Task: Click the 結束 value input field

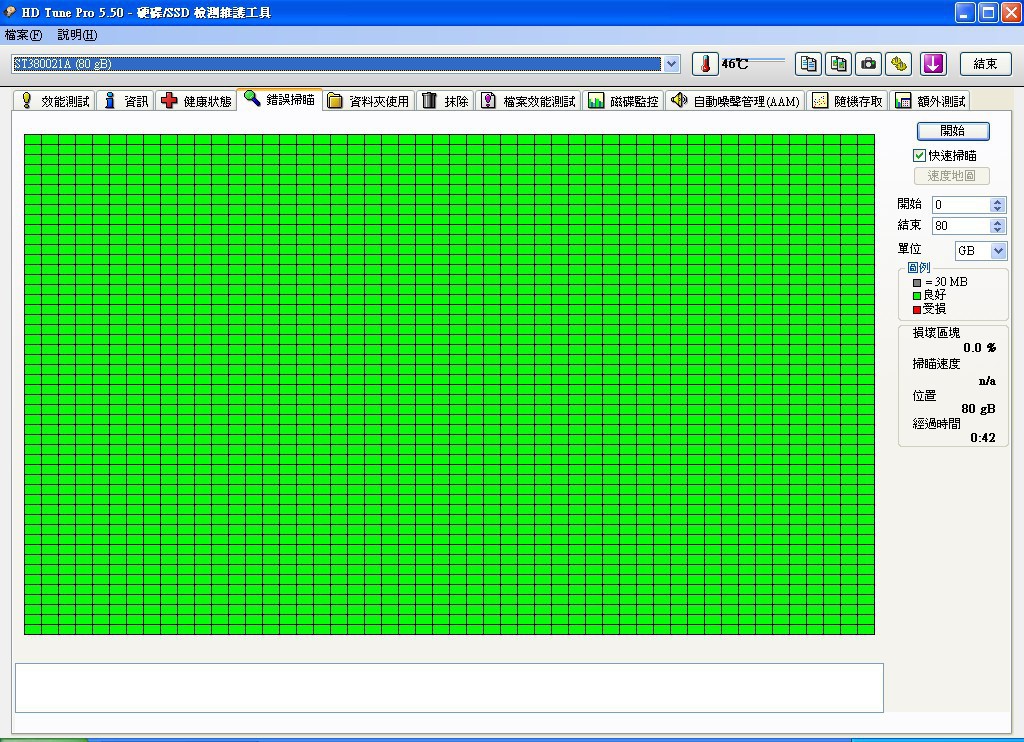Action: [961, 226]
